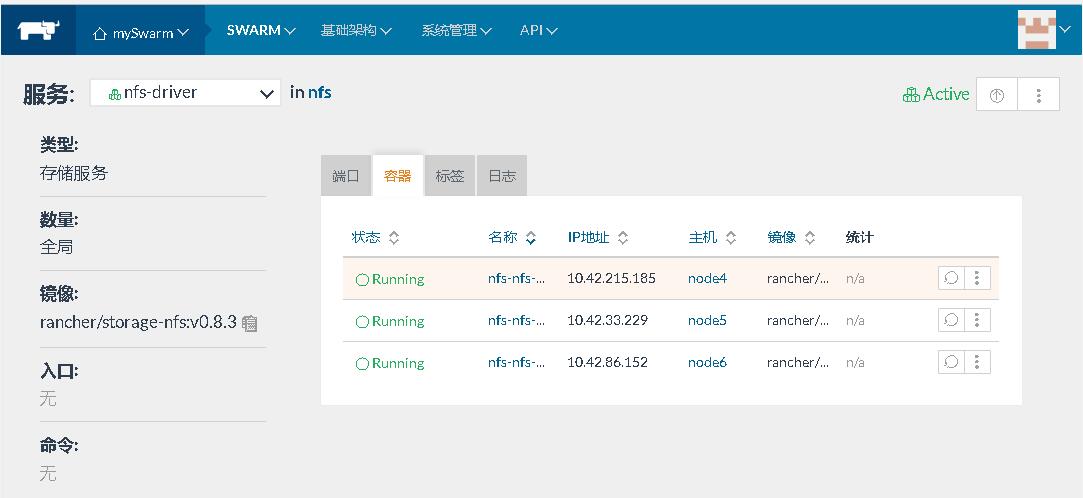Restart the container on node5
The width and height of the screenshot is (1083, 498).
pyautogui.click(x=951, y=320)
